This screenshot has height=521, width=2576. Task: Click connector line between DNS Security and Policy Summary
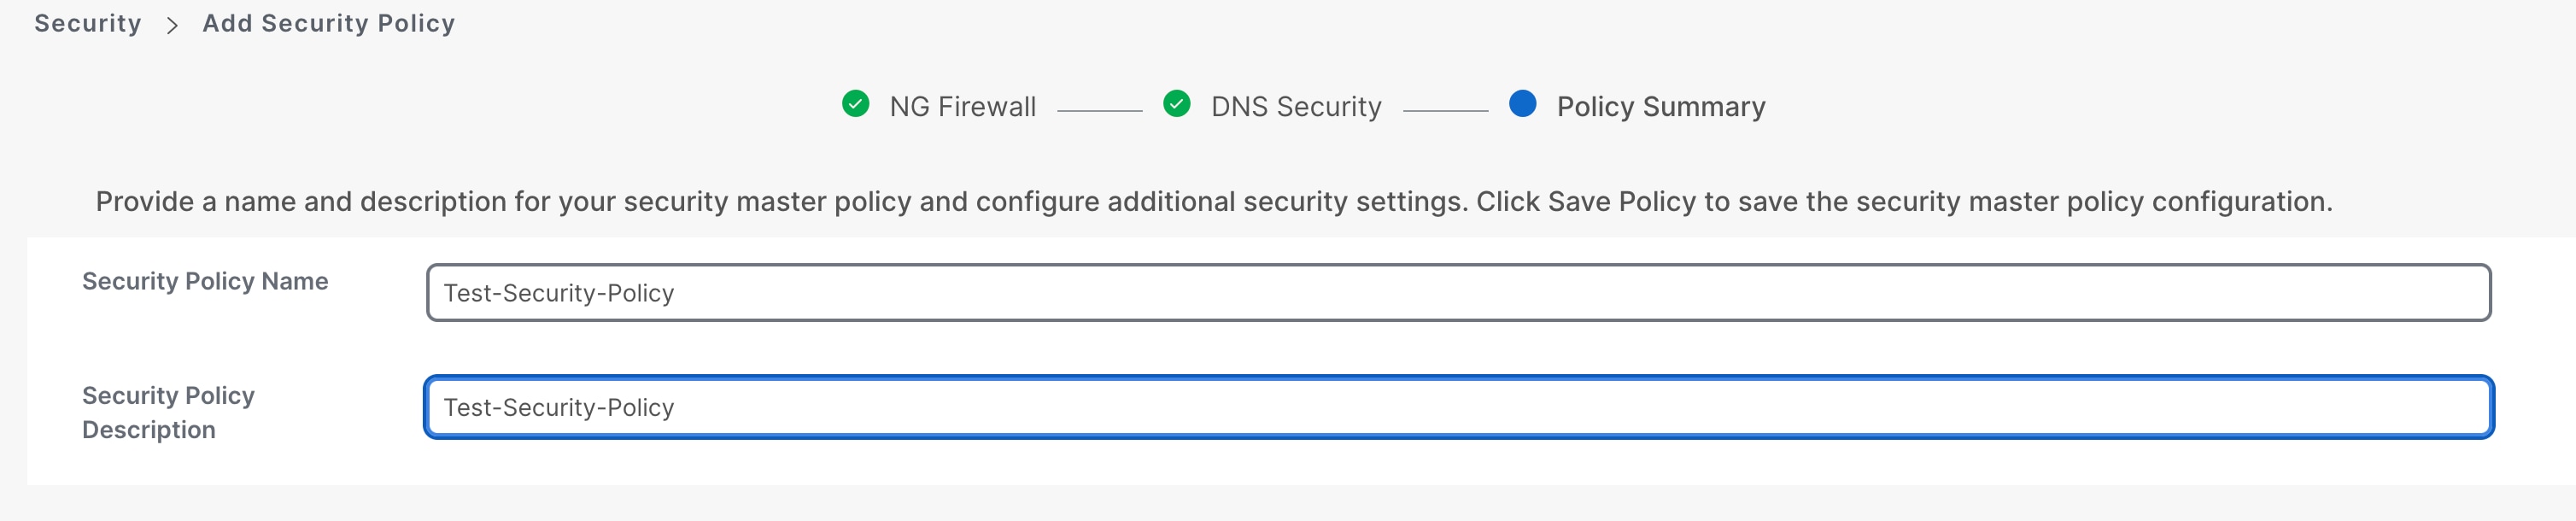(x=1445, y=111)
